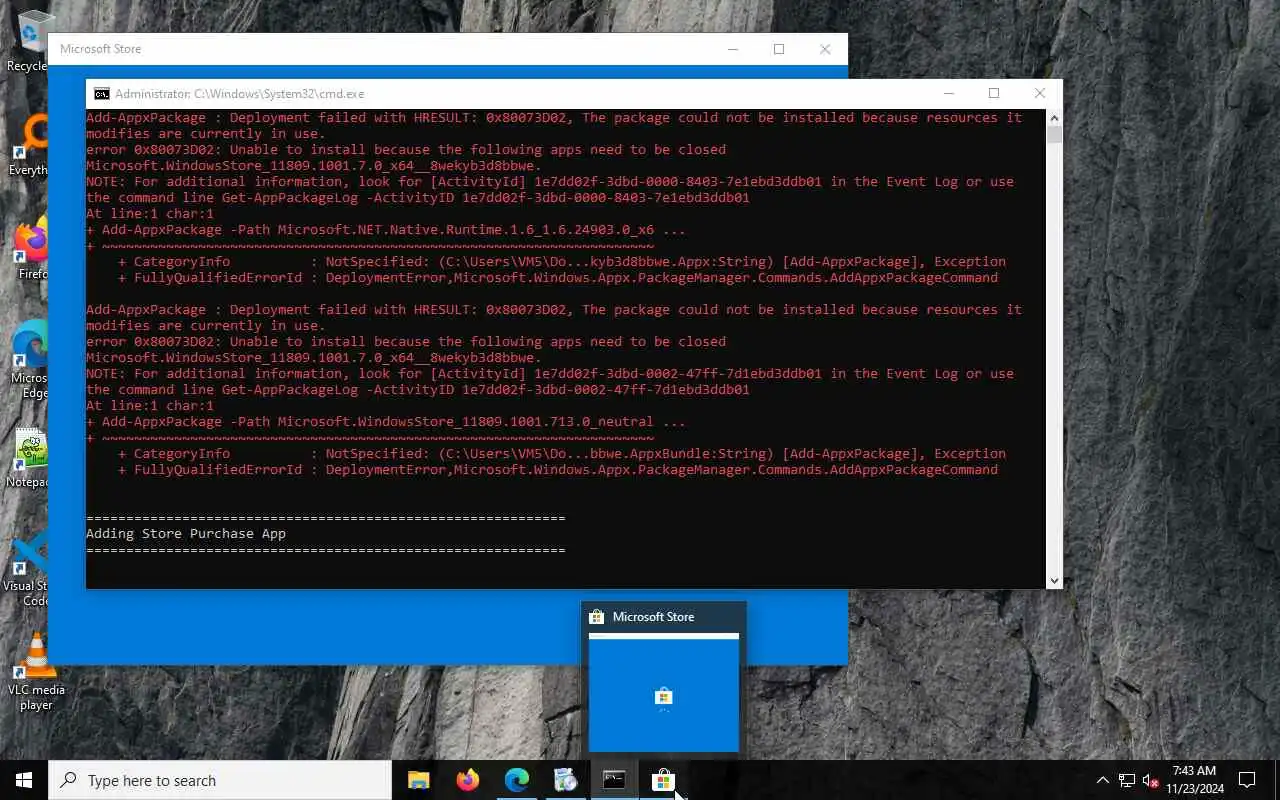The image size is (1280, 800).
Task: Maximize the Microsoft Store window
Action: tap(779, 49)
